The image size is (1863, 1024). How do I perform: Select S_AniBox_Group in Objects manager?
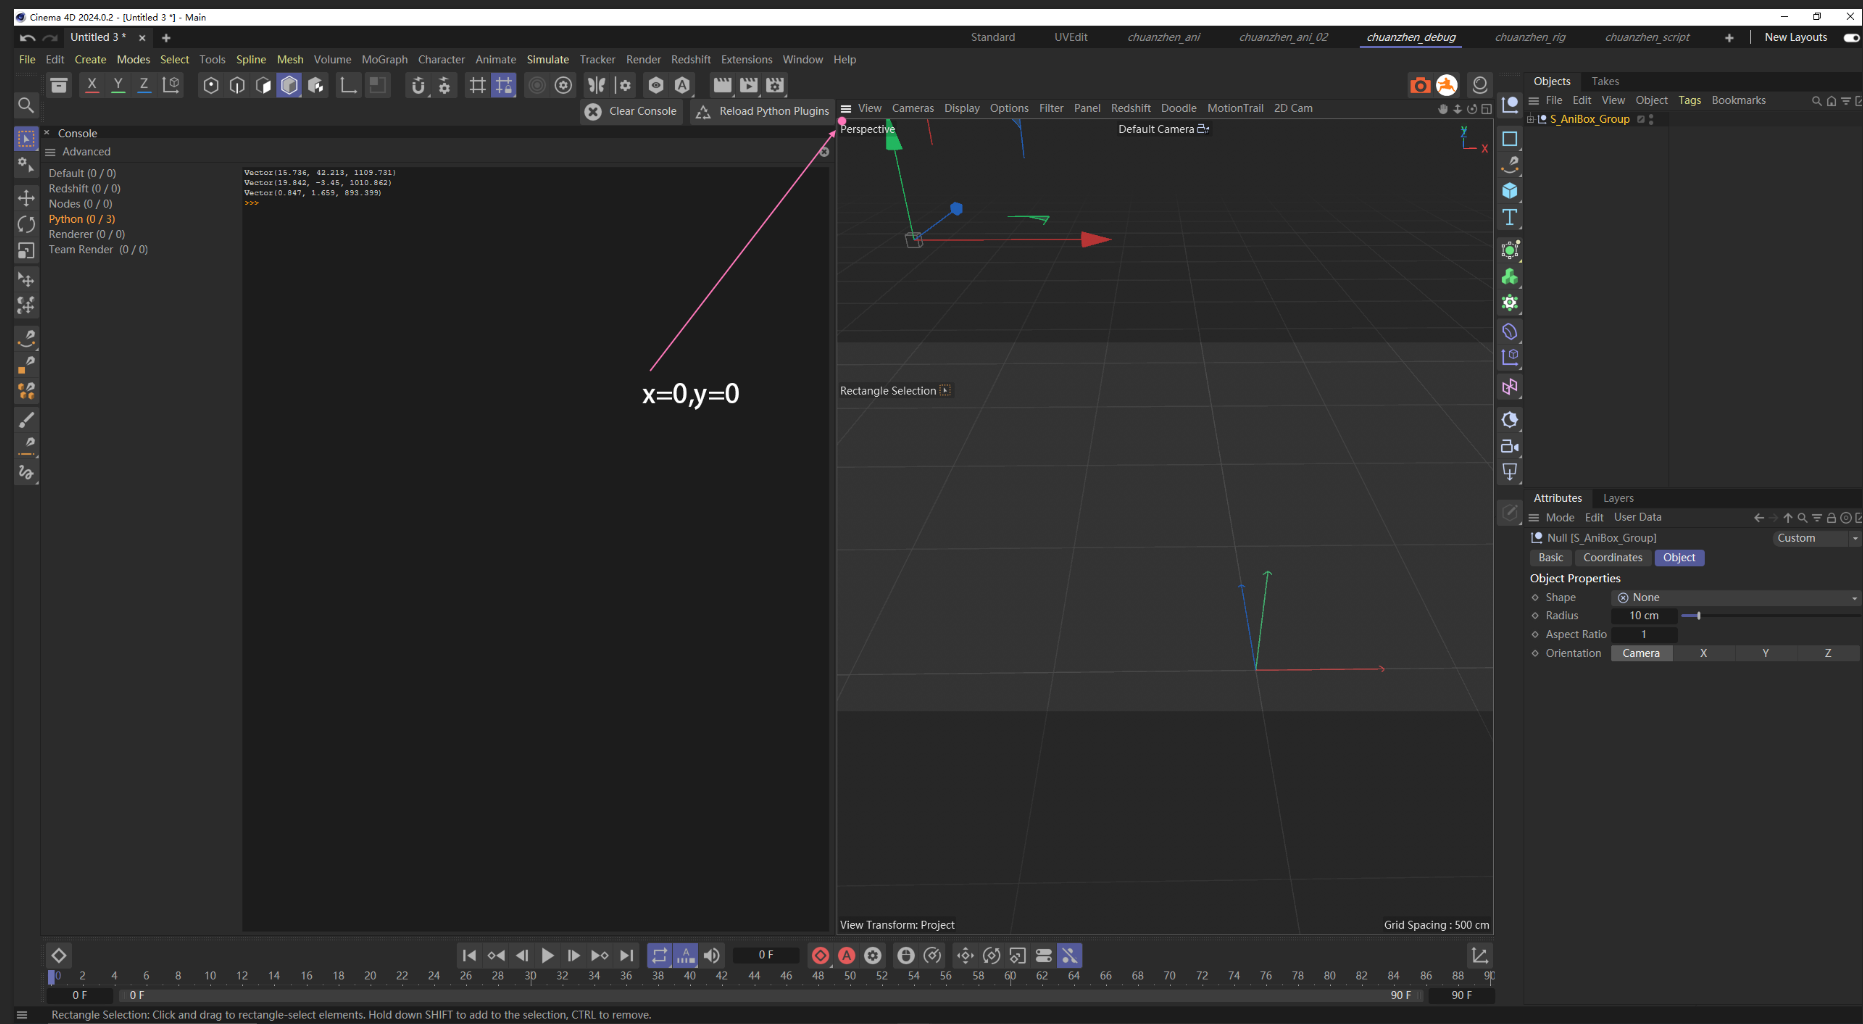[x=1590, y=119]
